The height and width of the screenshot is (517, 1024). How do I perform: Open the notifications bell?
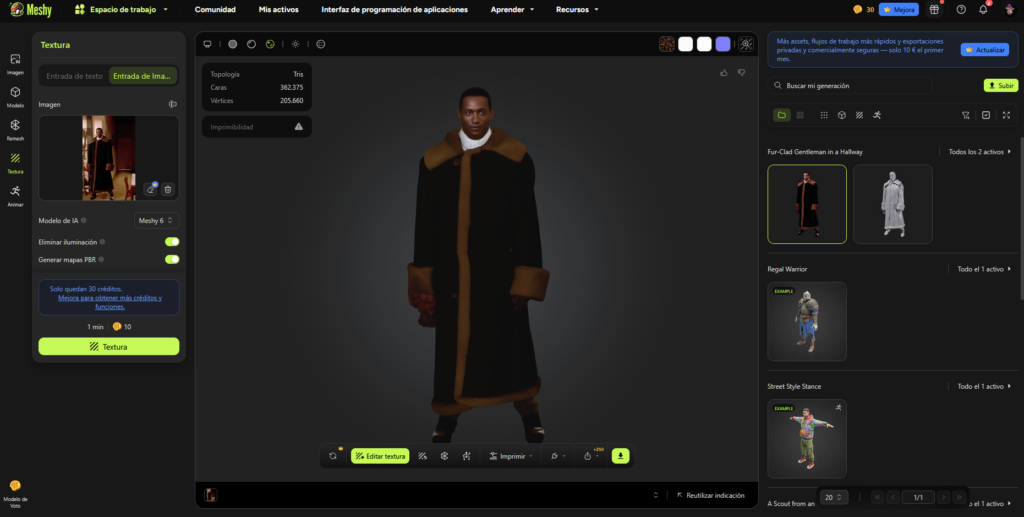983,9
